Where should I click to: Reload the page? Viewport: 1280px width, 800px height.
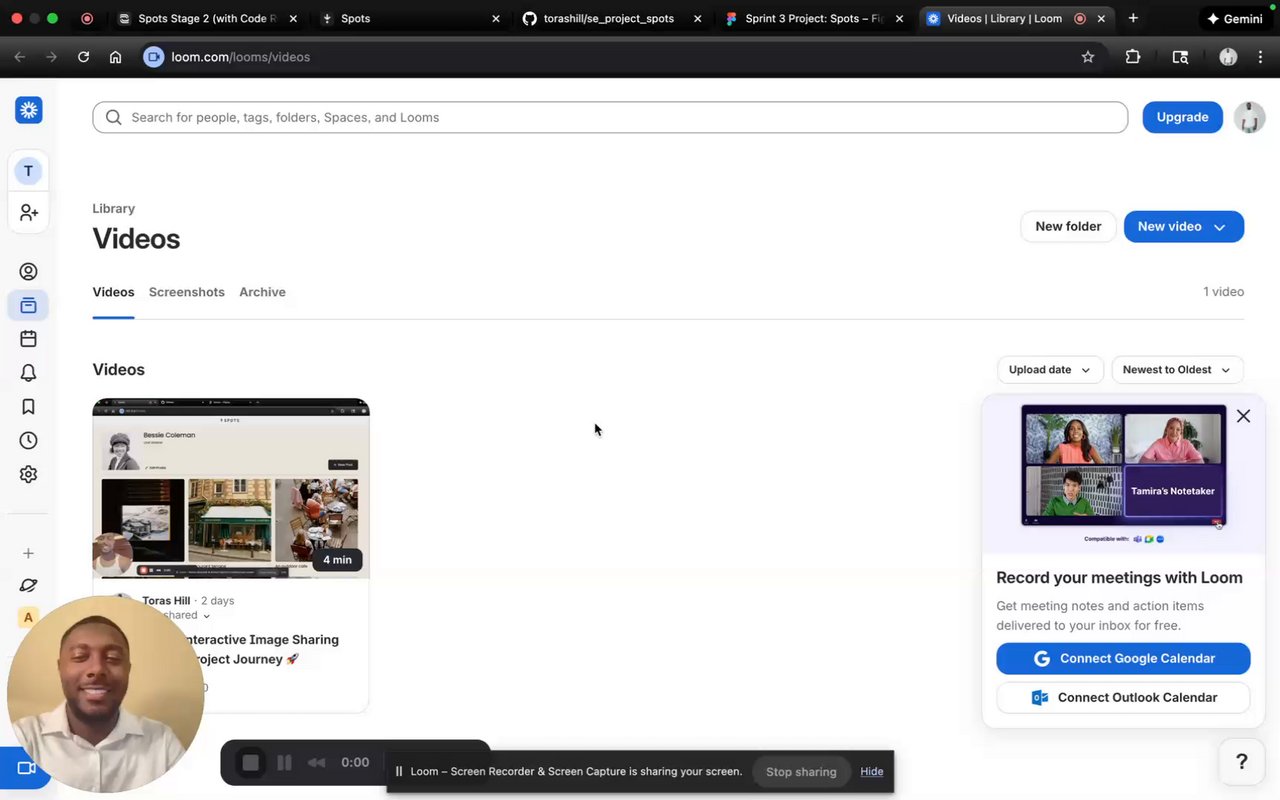tap(83, 57)
